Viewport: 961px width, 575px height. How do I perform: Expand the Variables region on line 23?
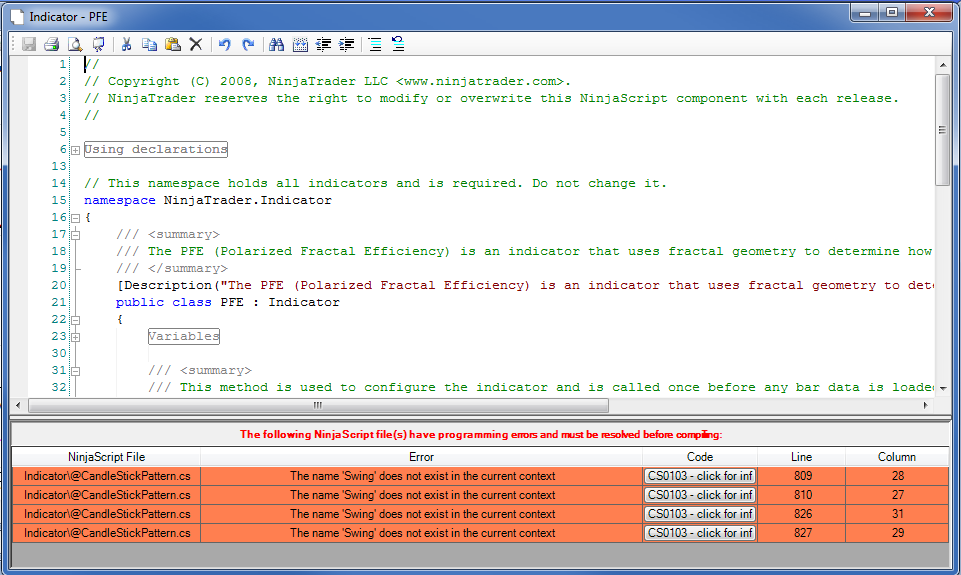click(x=75, y=337)
